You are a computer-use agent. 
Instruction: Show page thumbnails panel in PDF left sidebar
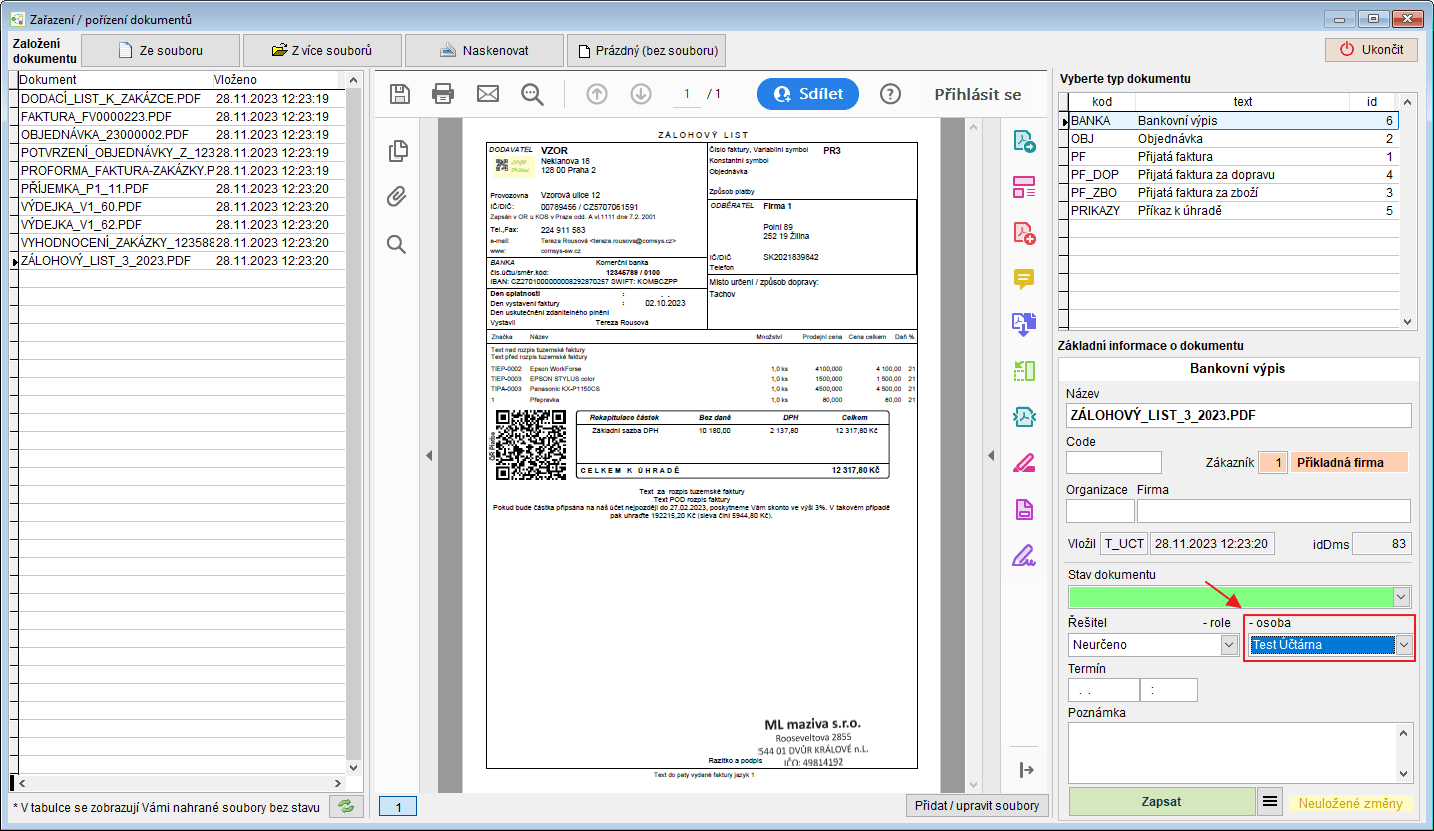coord(397,151)
